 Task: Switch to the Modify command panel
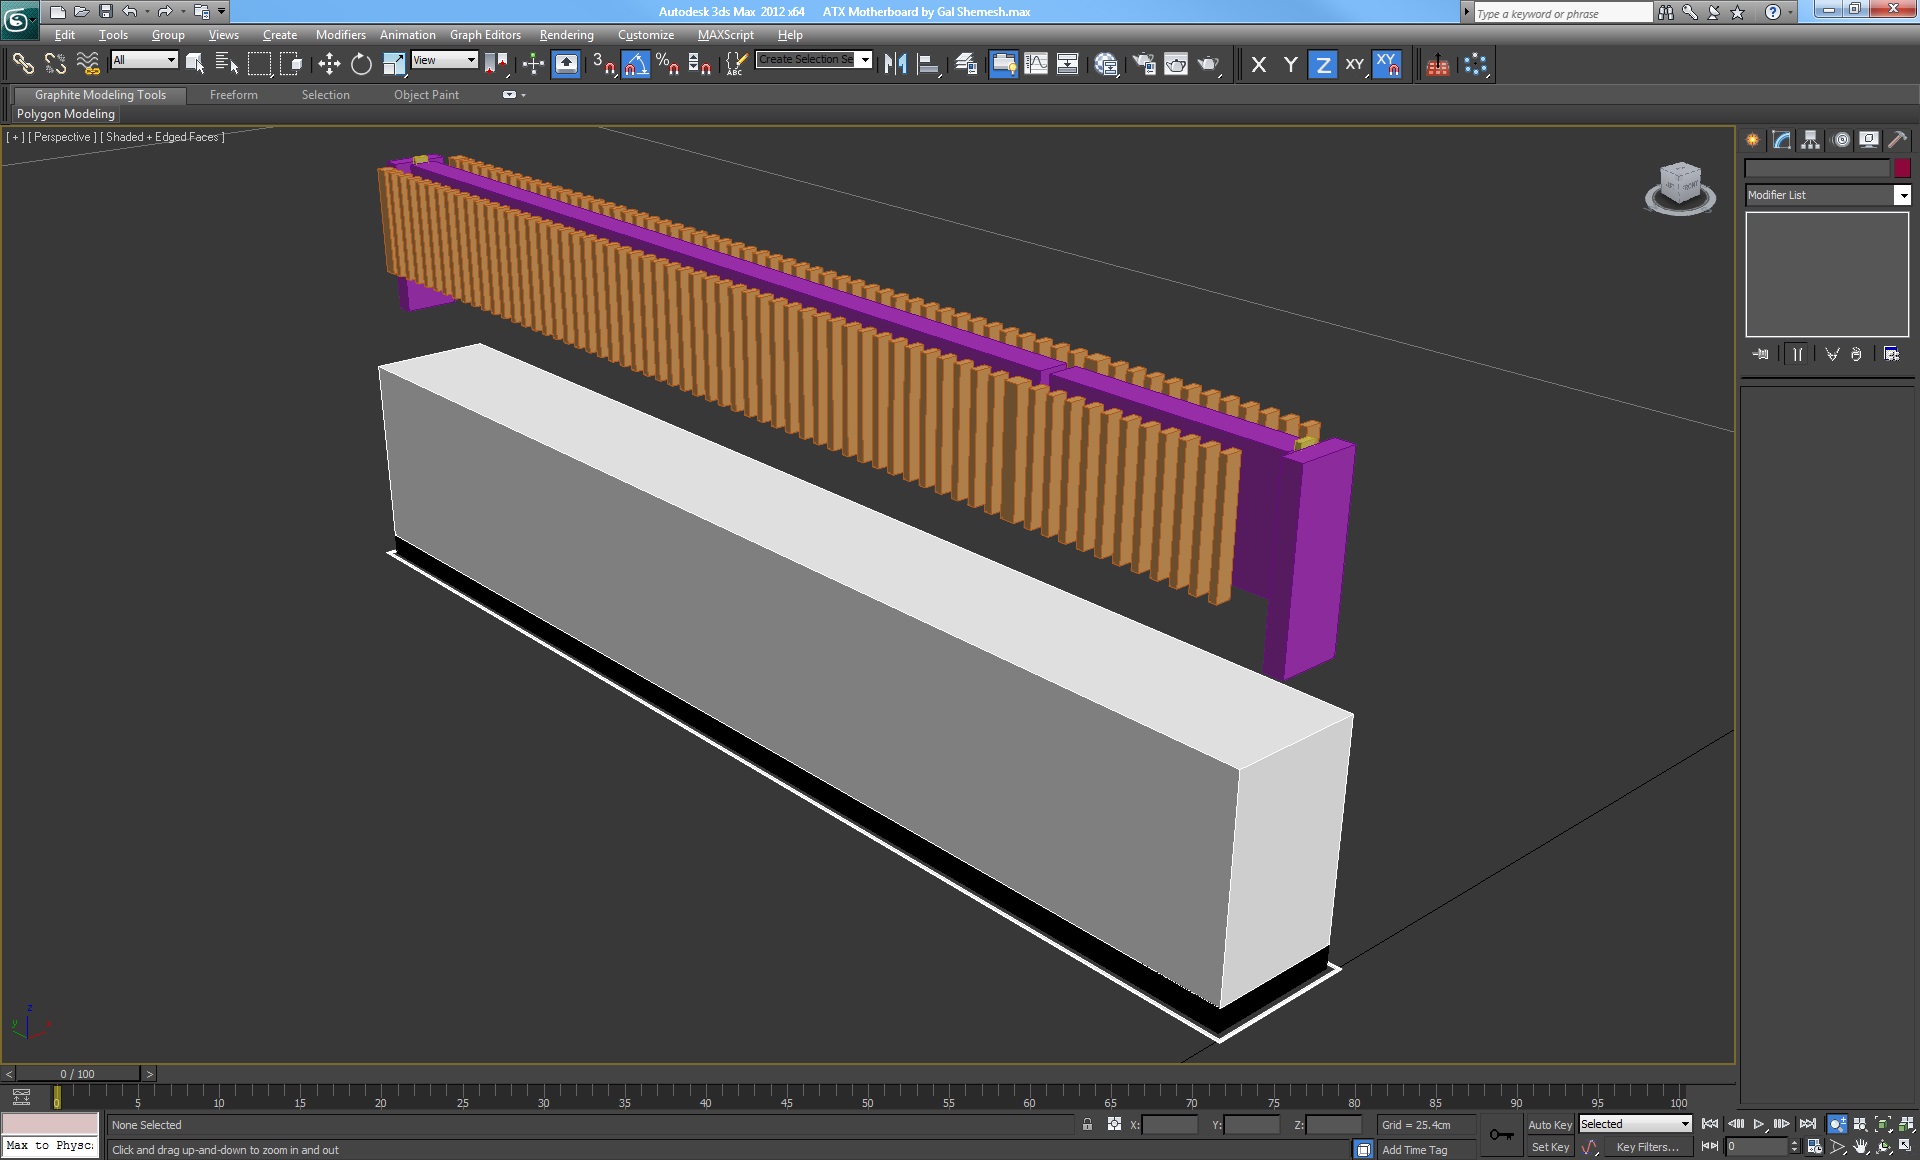coord(1782,140)
